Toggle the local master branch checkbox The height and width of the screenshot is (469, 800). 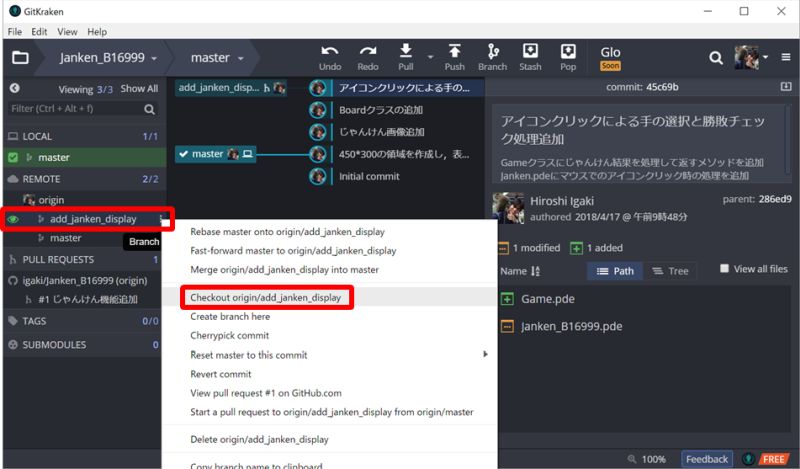(x=13, y=158)
